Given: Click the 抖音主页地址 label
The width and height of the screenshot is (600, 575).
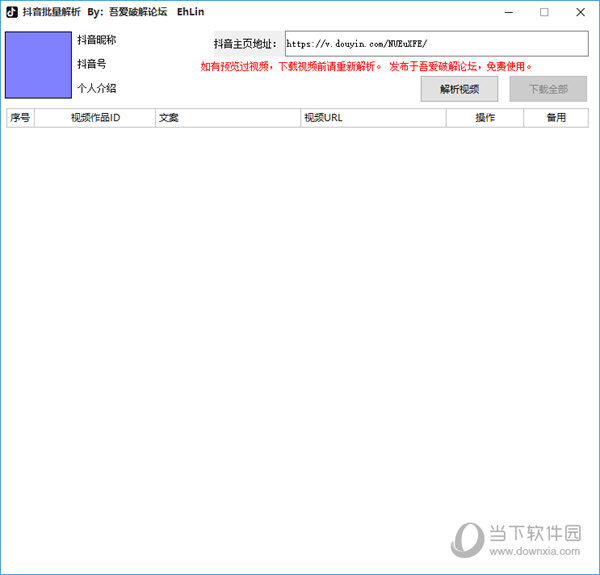Looking at the screenshot, I should coord(245,44).
